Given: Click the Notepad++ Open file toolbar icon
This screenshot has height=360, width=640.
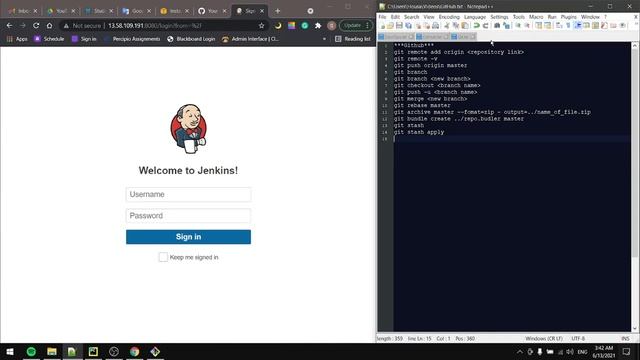Looking at the screenshot, I should point(391,26).
